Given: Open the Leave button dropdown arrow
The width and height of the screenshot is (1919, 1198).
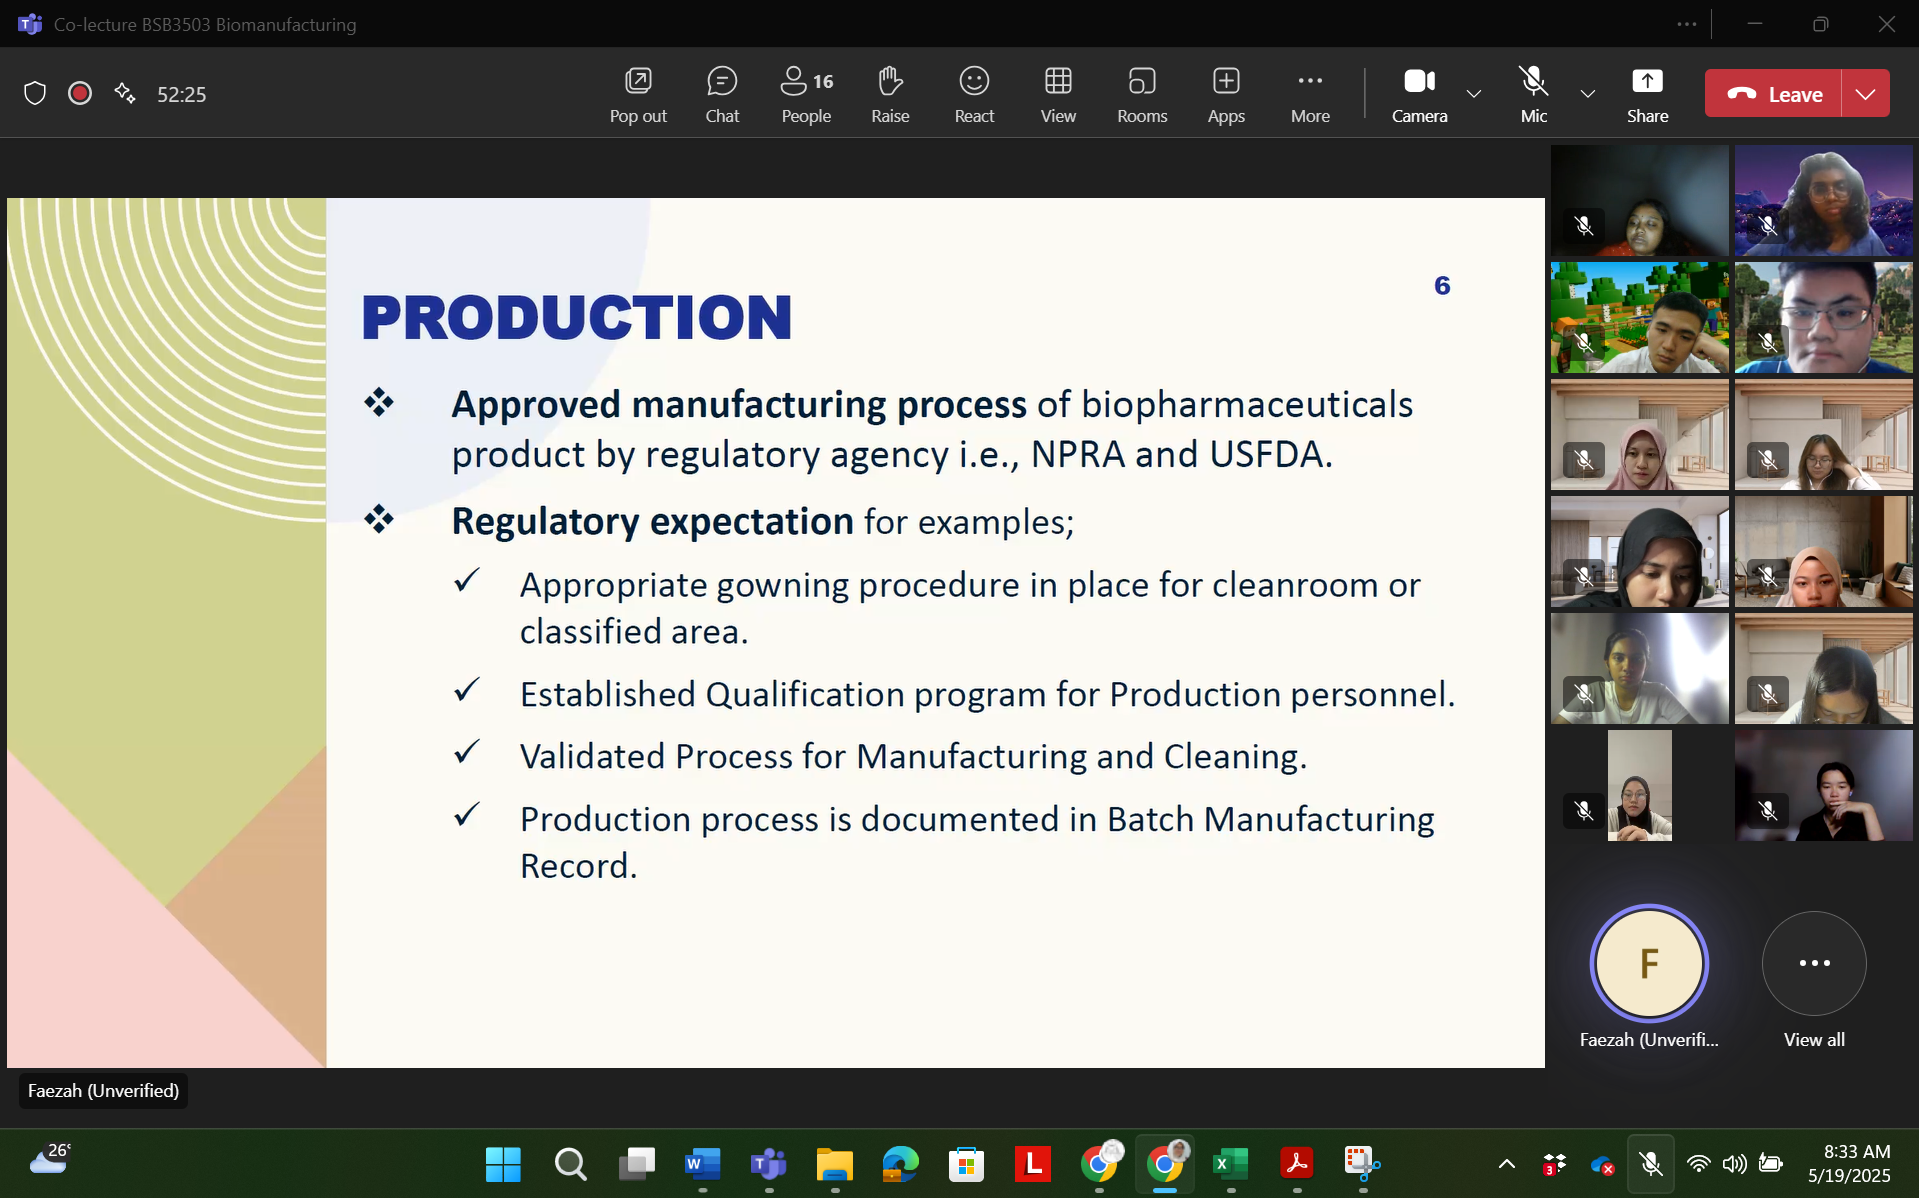Looking at the screenshot, I should pyautogui.click(x=1865, y=94).
